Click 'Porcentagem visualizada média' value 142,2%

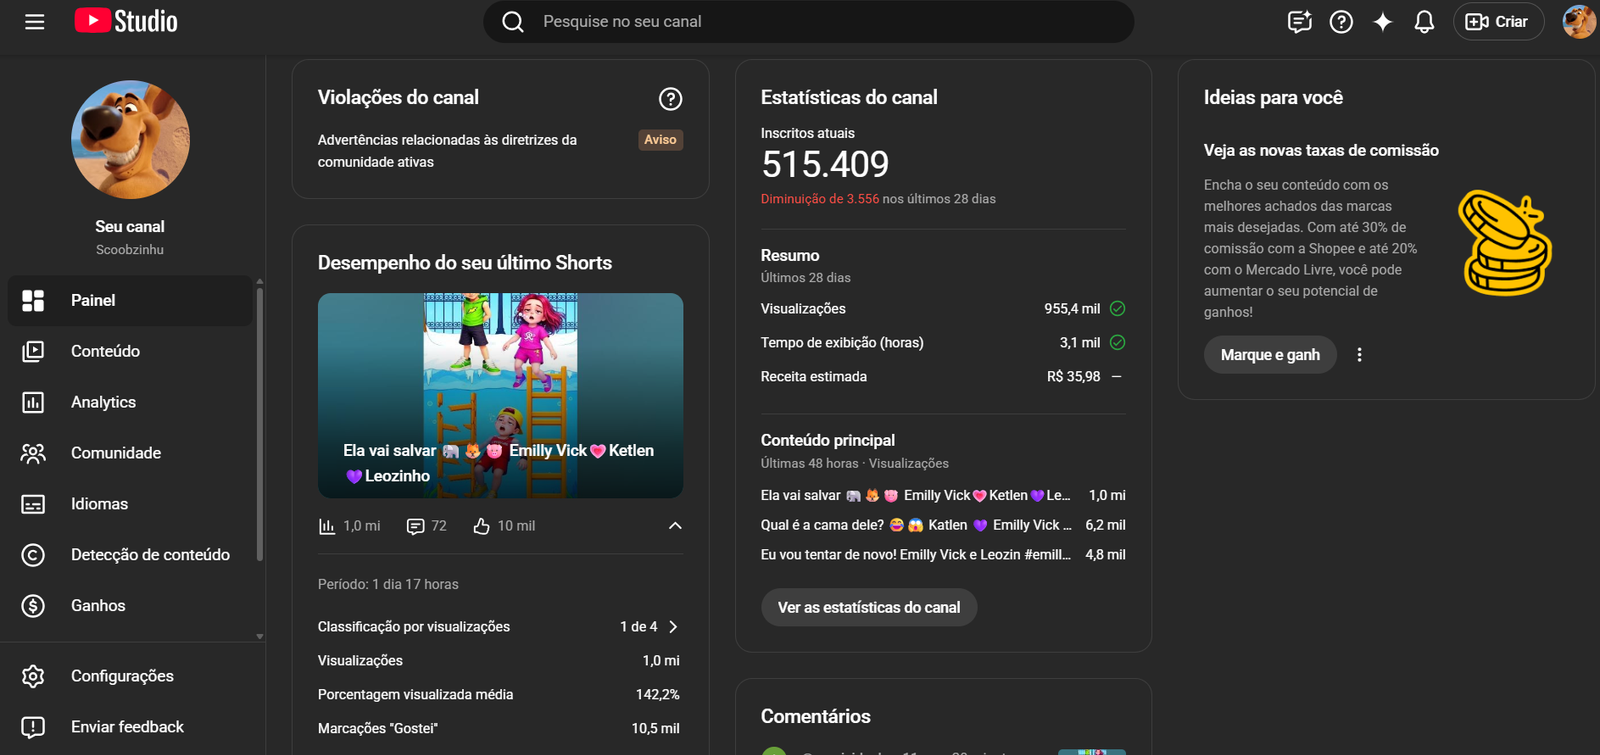coord(657,695)
